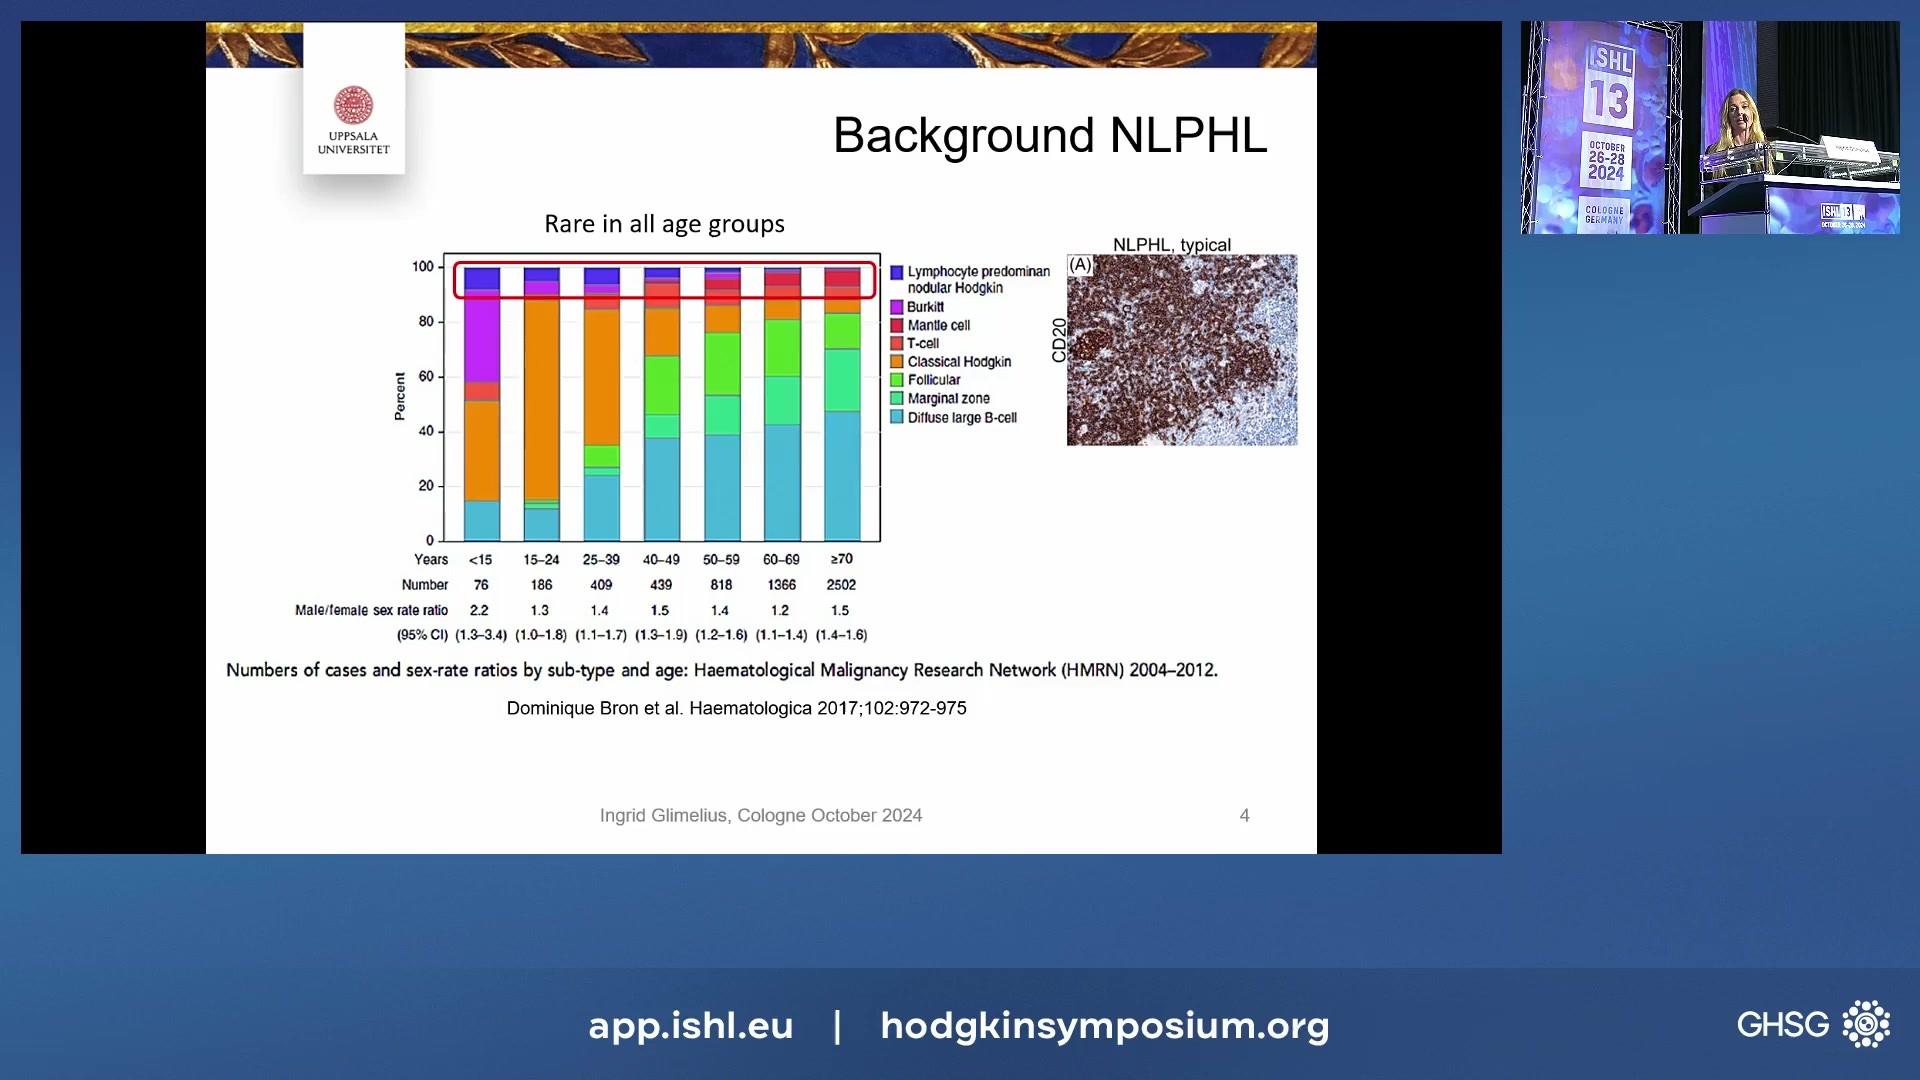The width and height of the screenshot is (1920, 1080).
Task: Click the Diffuse large B-cell legend marker
Action: (x=897, y=418)
